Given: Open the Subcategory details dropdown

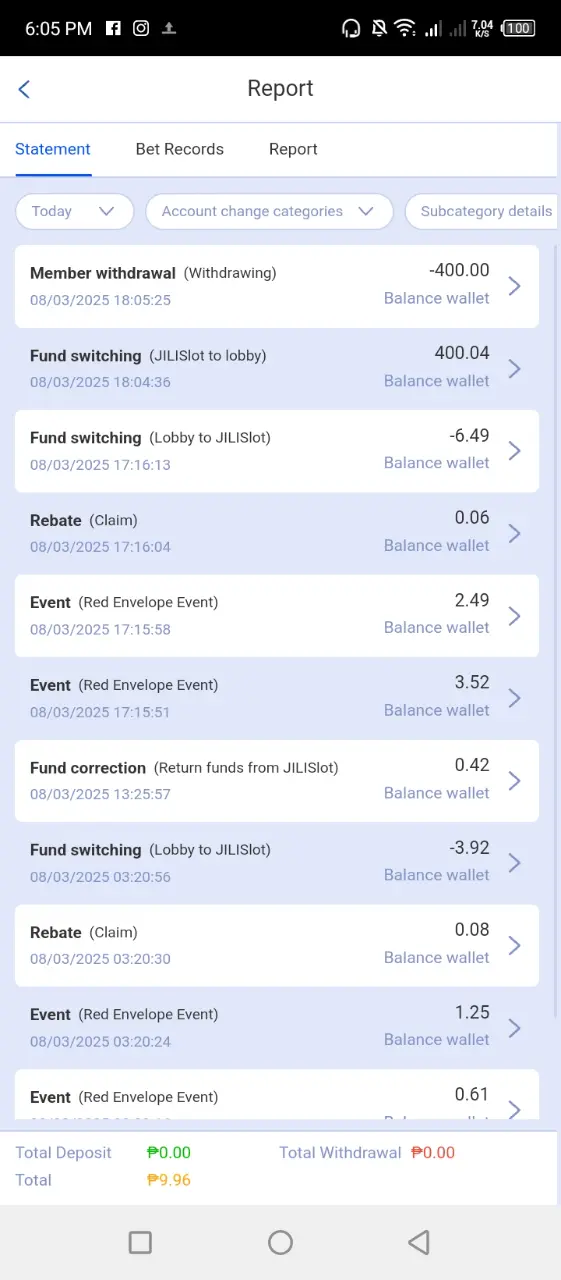Looking at the screenshot, I should [x=483, y=211].
